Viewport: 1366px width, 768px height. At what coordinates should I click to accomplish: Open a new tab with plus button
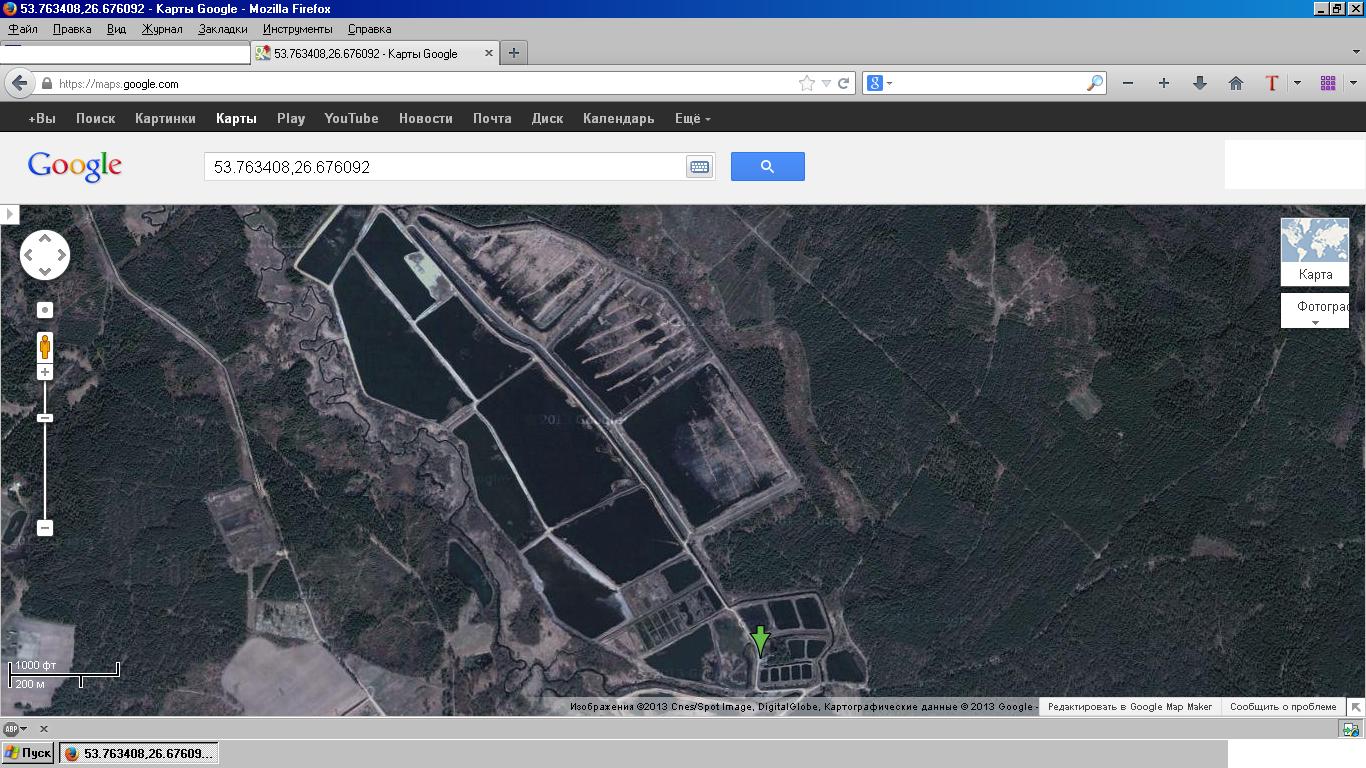(514, 53)
